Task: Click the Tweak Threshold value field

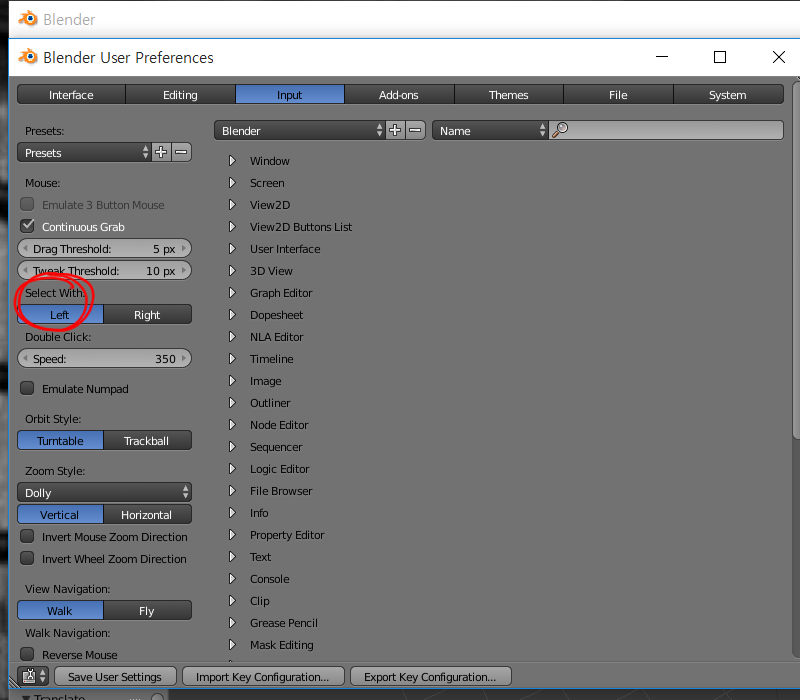Action: [x=105, y=270]
